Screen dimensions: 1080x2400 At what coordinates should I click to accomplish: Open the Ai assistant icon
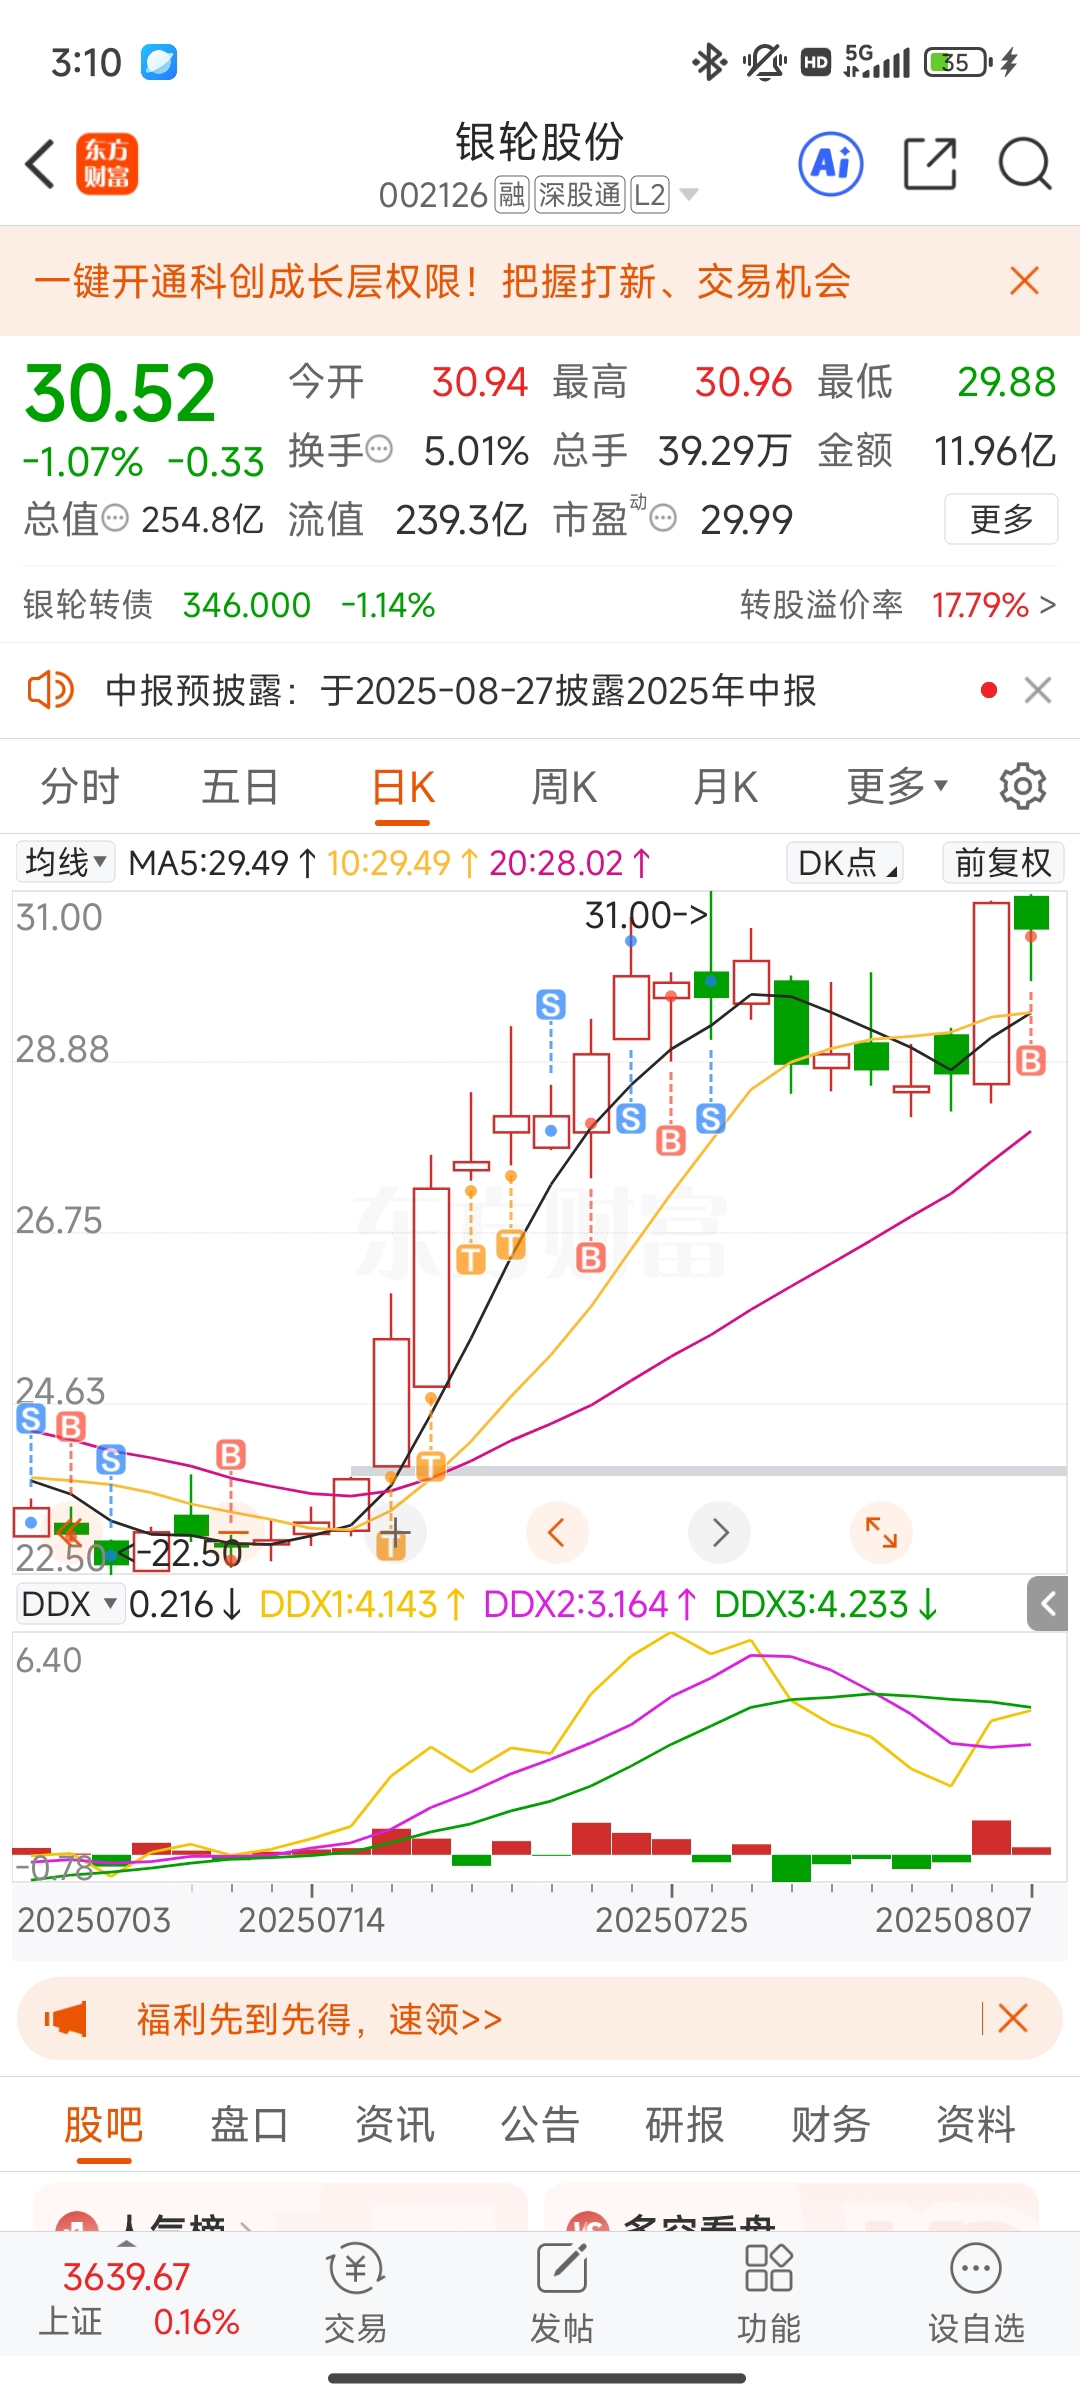[x=831, y=163]
